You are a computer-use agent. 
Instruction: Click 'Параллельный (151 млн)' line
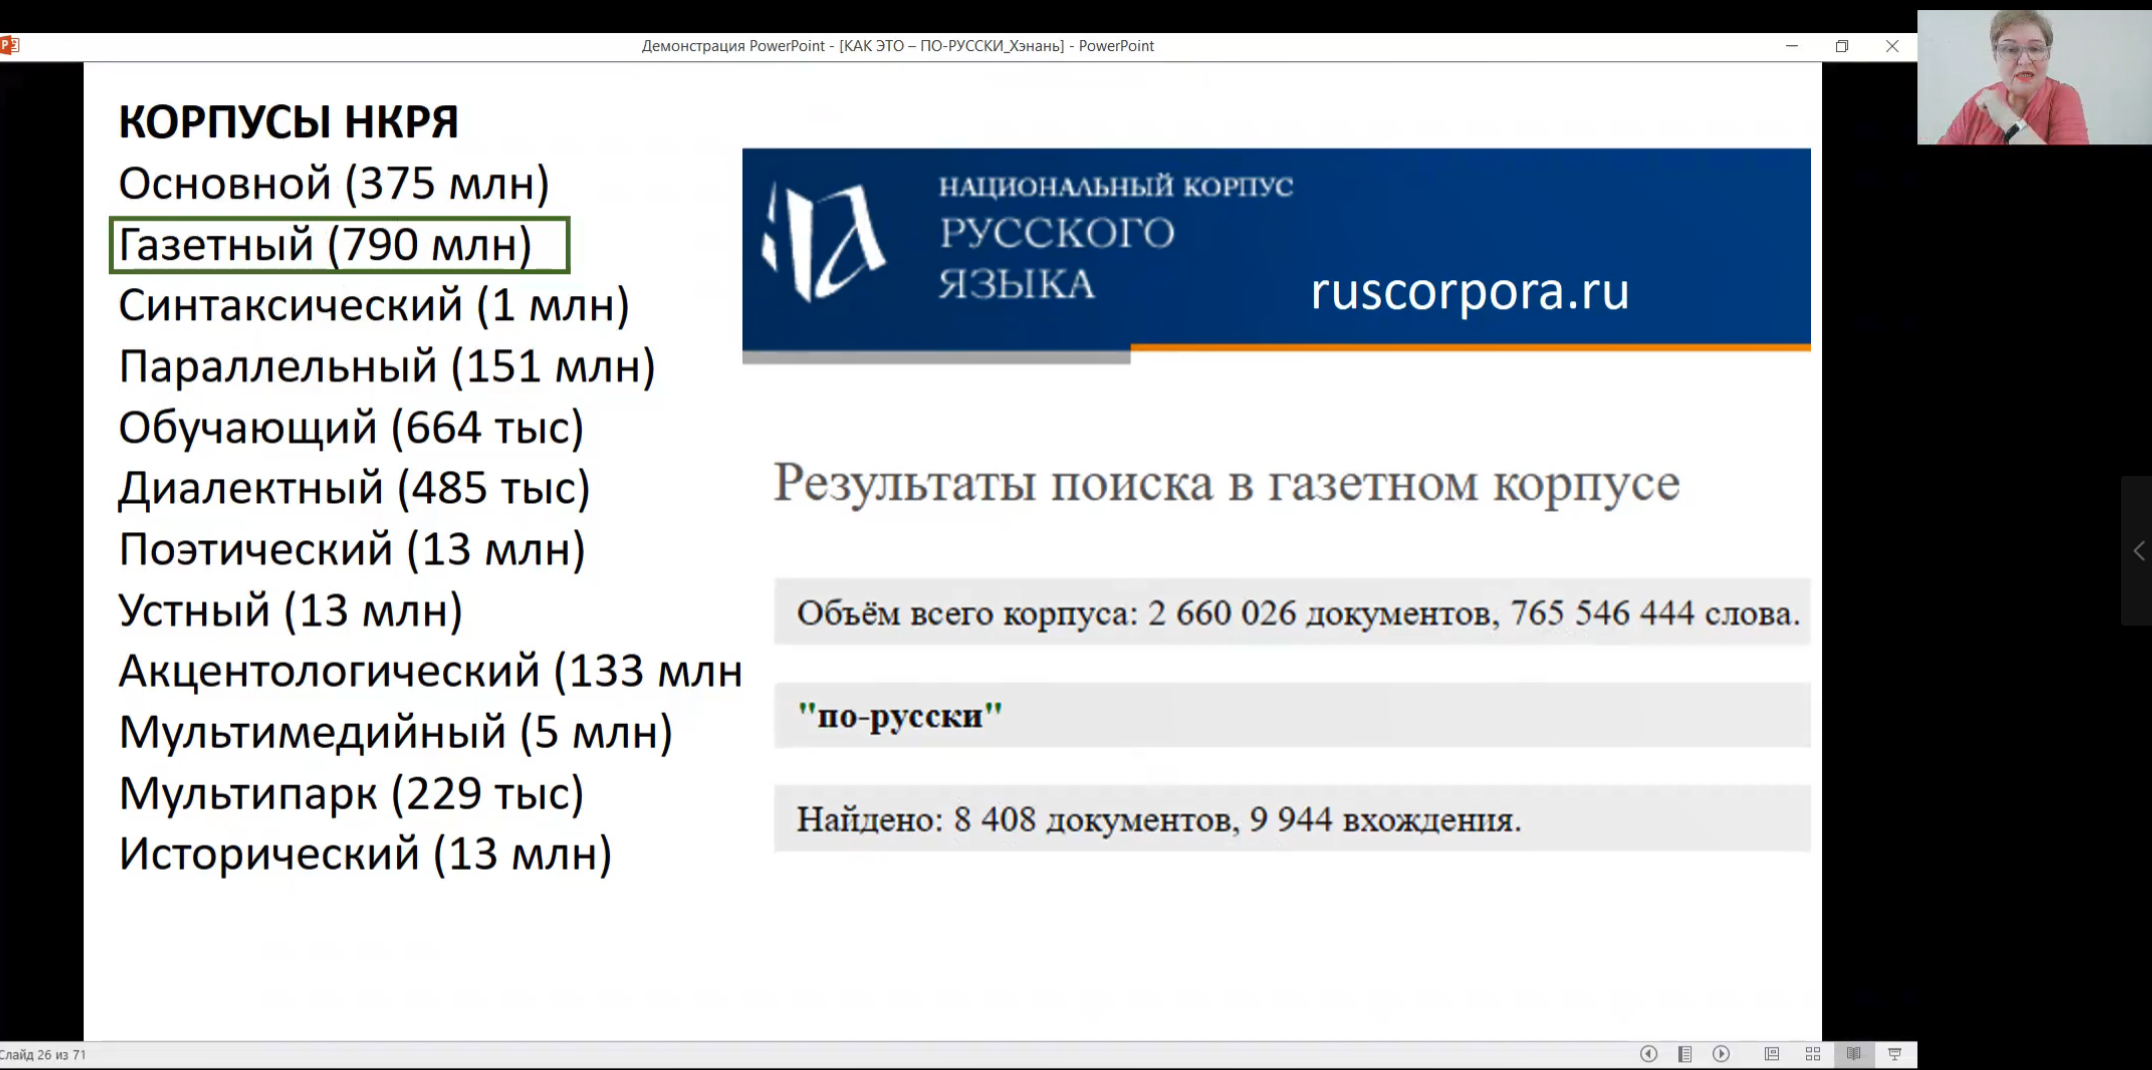pos(387,367)
